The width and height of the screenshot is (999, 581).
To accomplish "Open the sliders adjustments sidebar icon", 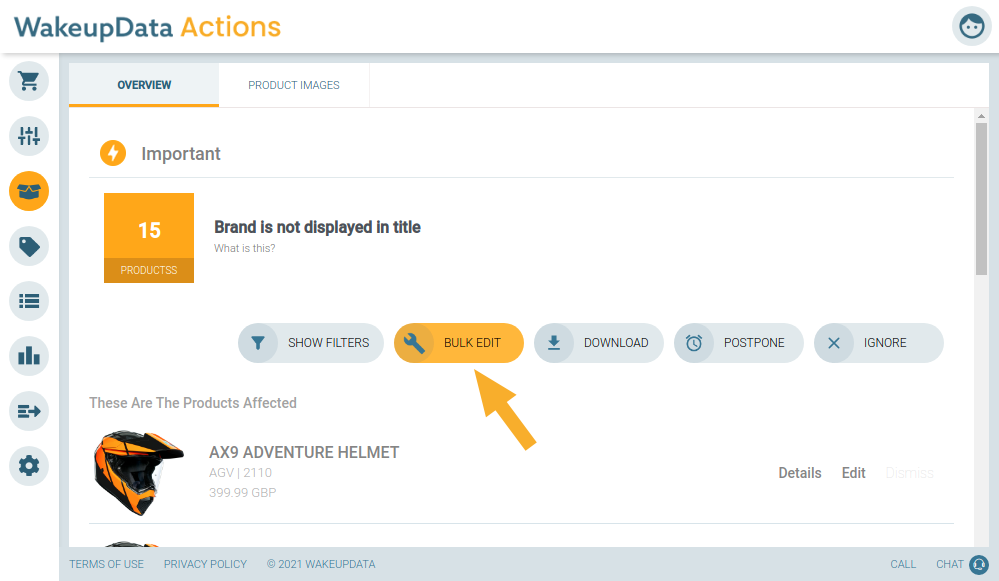I will pyautogui.click(x=29, y=136).
